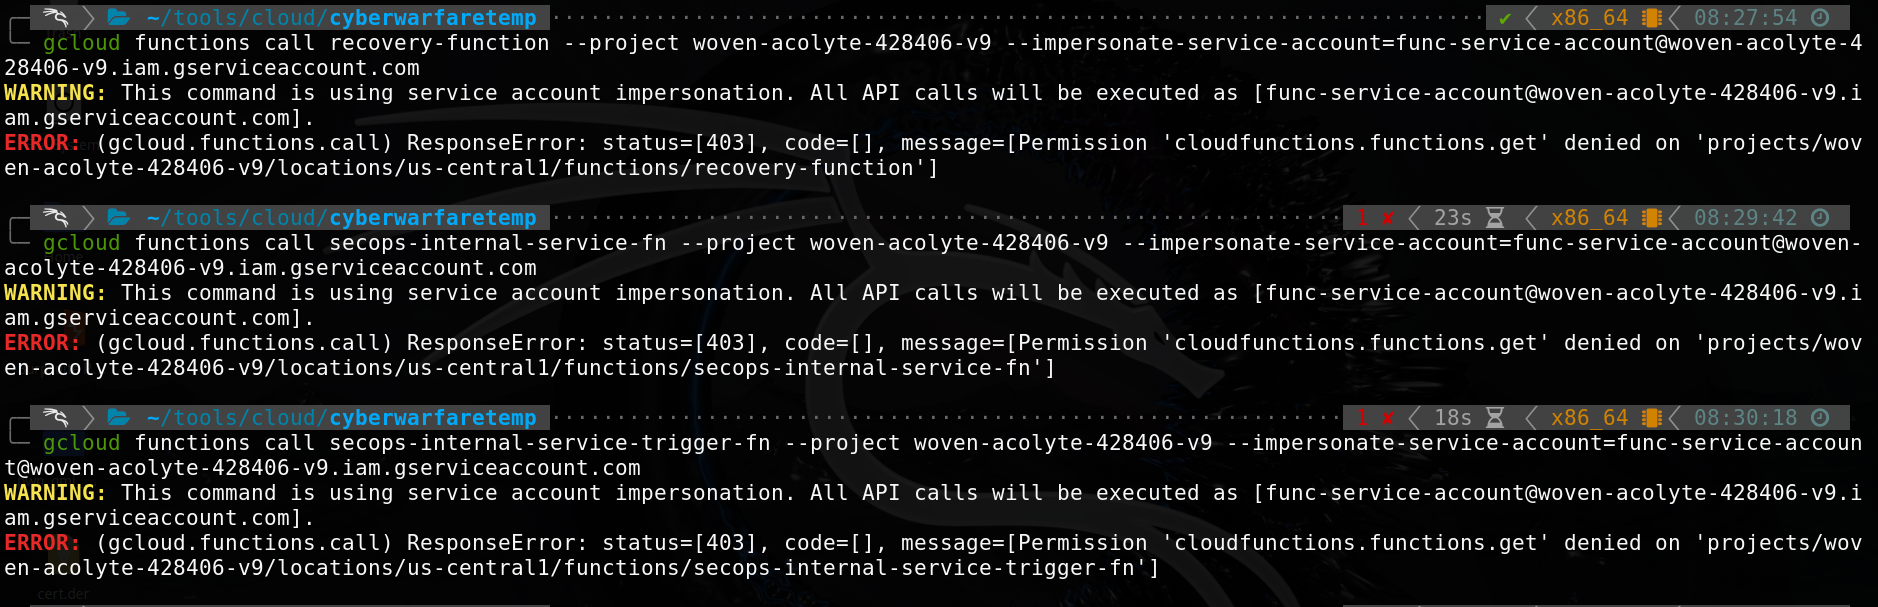
Task: Click the x86_64 label in second prompt
Action: tap(1589, 218)
